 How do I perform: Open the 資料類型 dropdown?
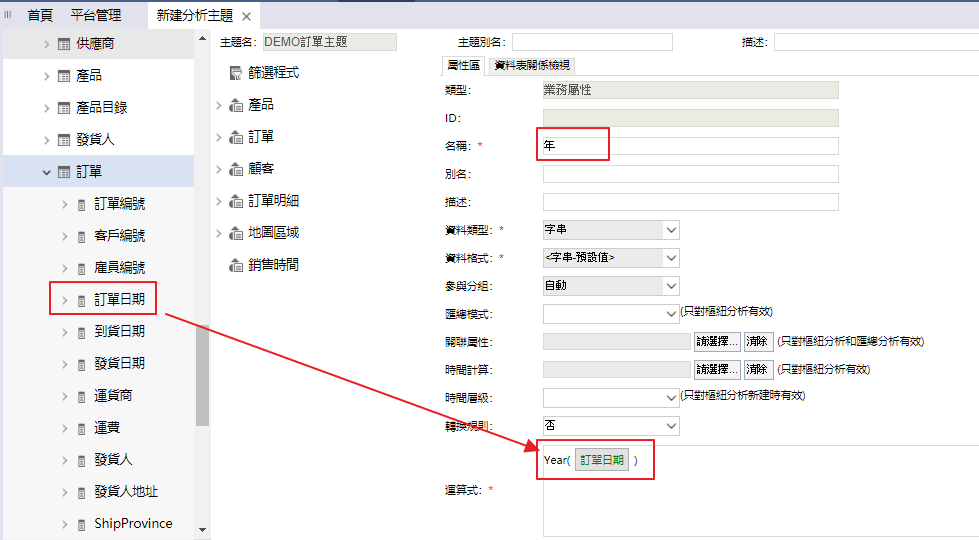(x=670, y=230)
